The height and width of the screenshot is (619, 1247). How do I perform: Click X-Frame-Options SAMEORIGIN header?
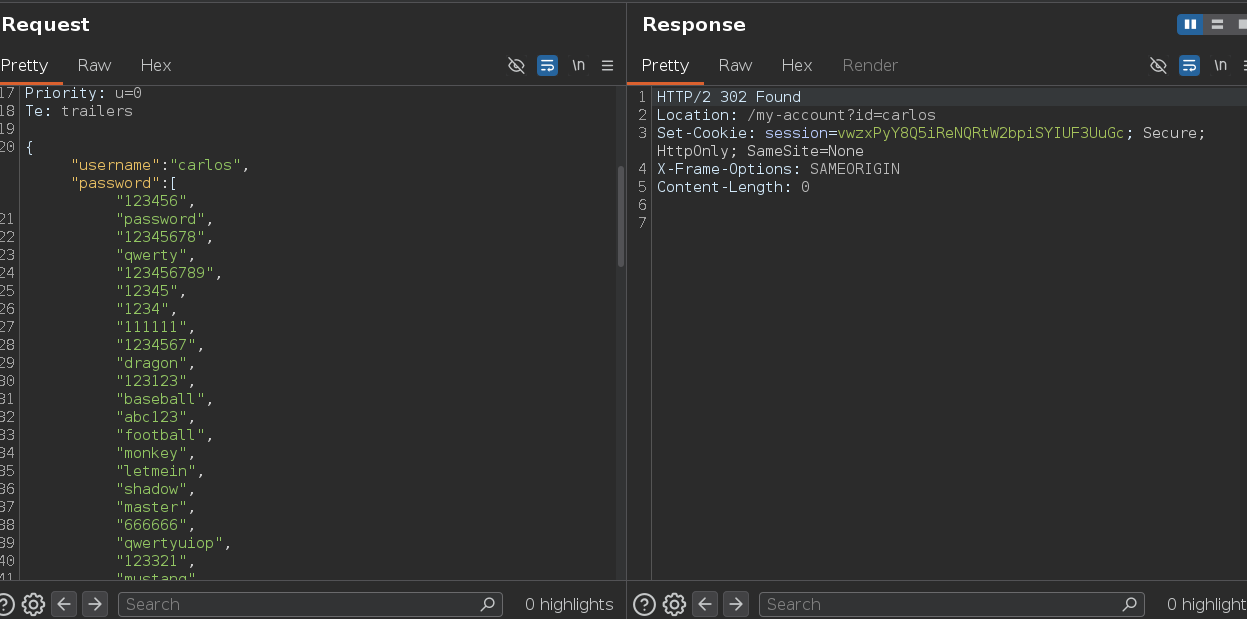click(778, 169)
